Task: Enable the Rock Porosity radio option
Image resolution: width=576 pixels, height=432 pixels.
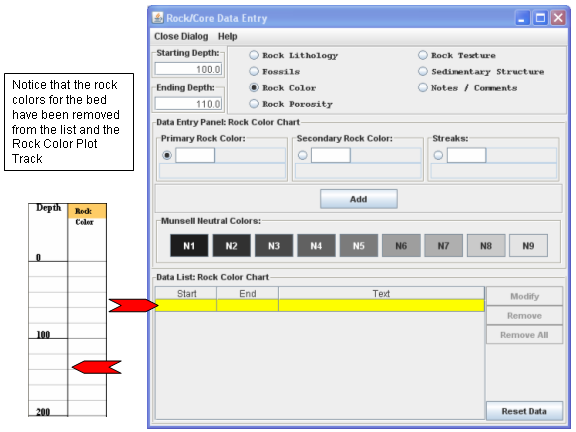Action: point(254,104)
